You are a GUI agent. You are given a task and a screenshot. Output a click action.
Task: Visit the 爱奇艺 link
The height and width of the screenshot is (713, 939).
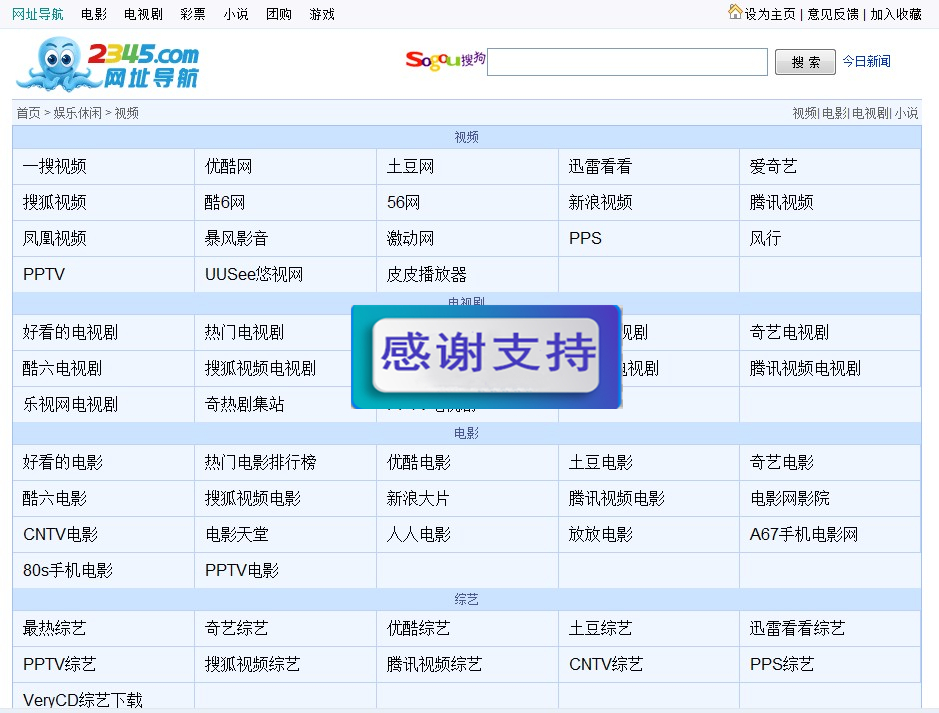coord(773,166)
